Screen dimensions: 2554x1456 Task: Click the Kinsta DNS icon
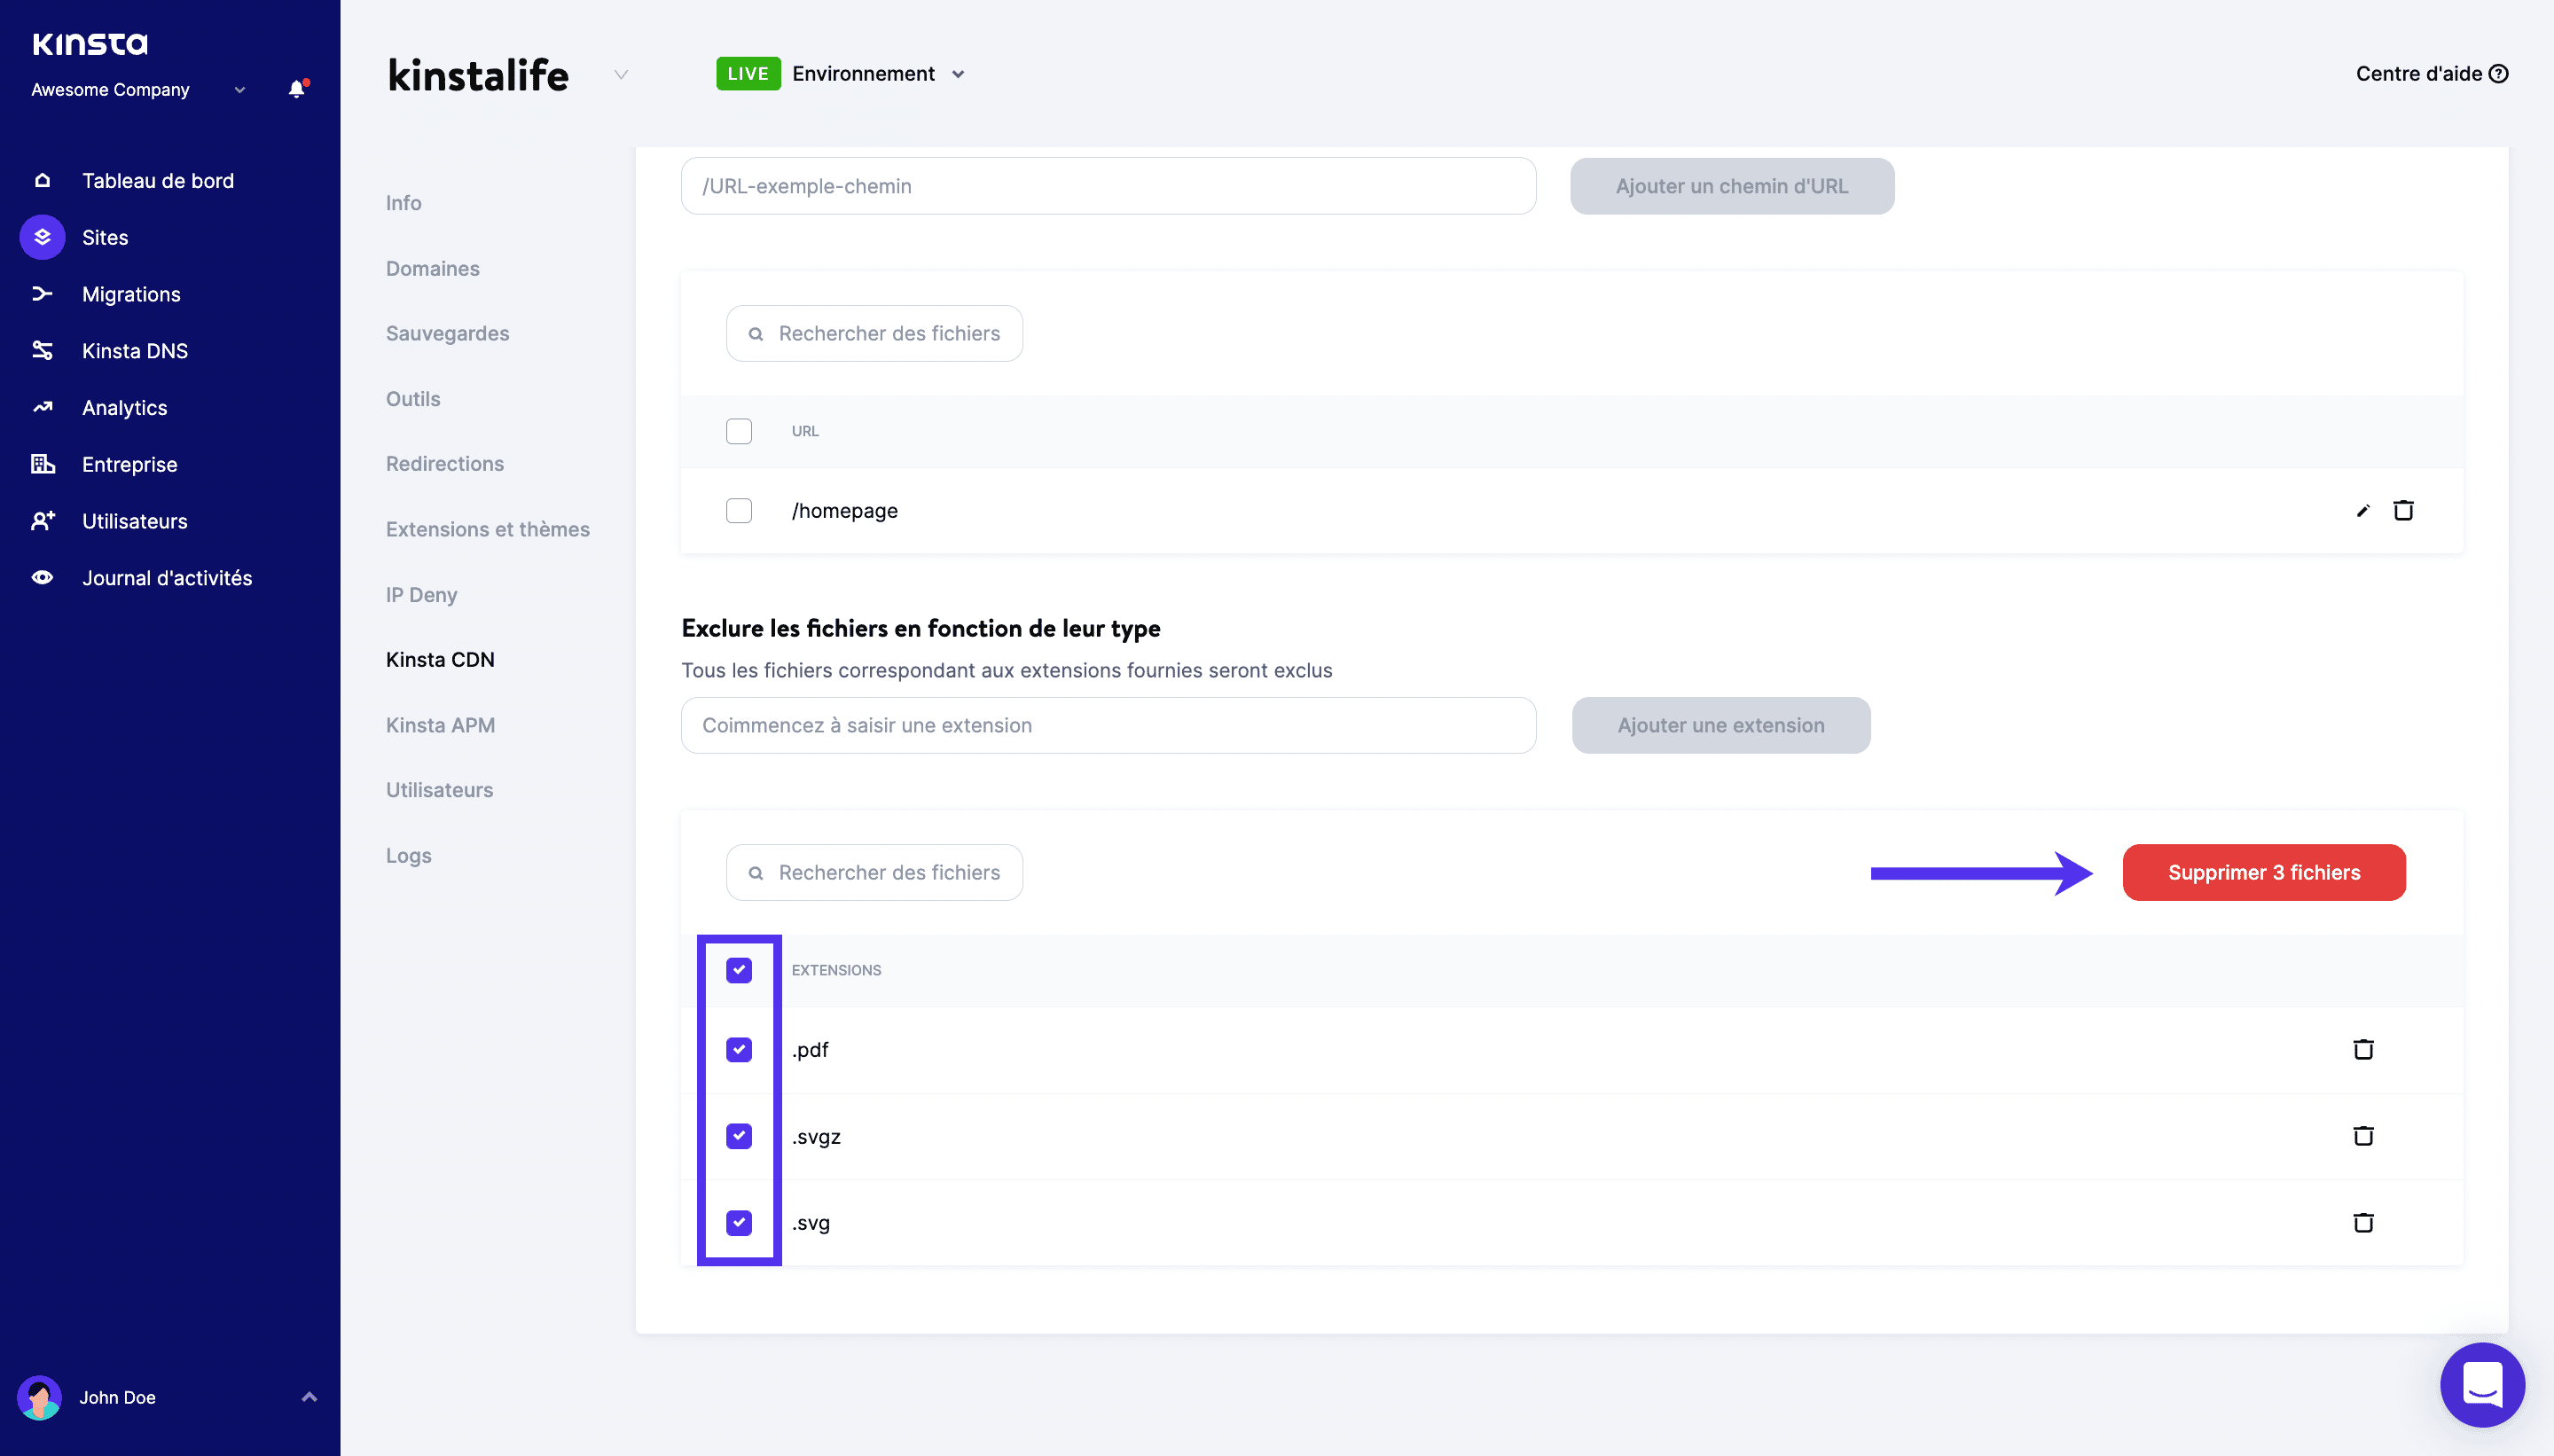42,351
